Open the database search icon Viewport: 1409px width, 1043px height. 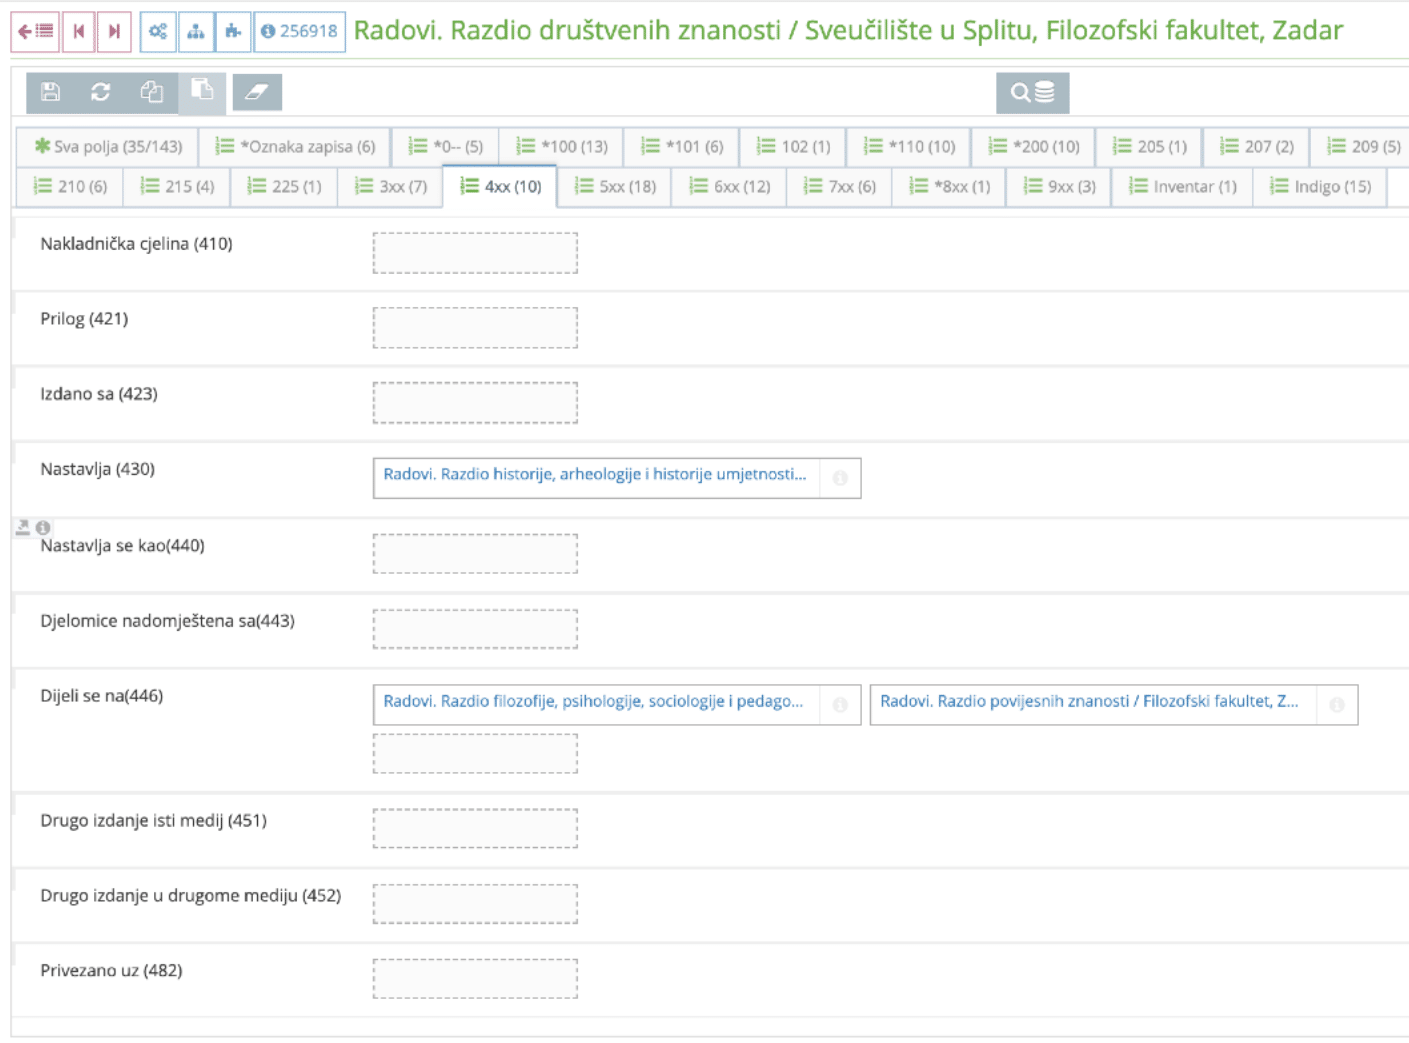tap(1034, 92)
